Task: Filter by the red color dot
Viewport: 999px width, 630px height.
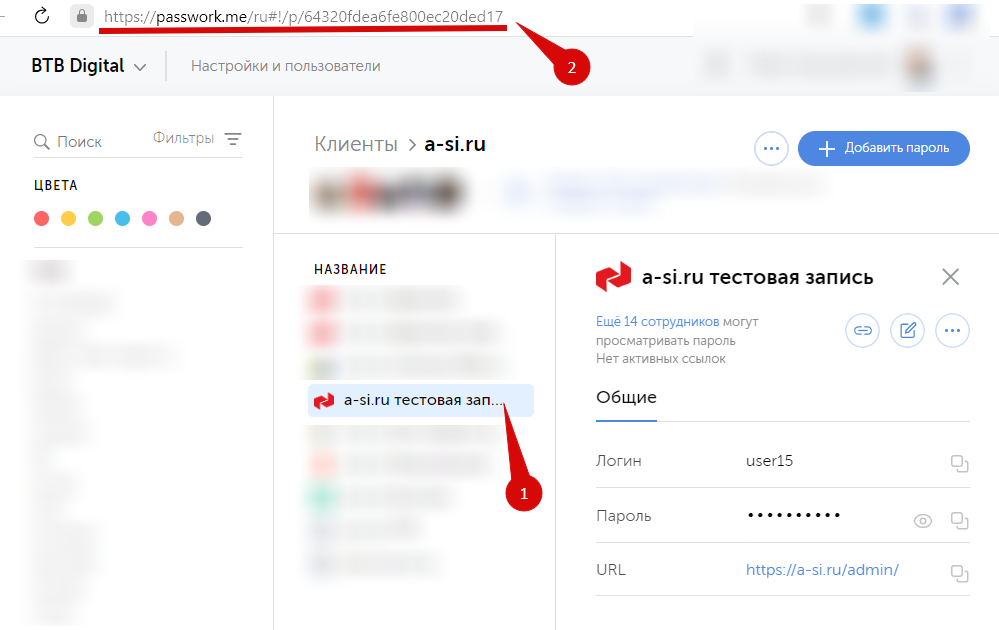Action: (x=41, y=218)
